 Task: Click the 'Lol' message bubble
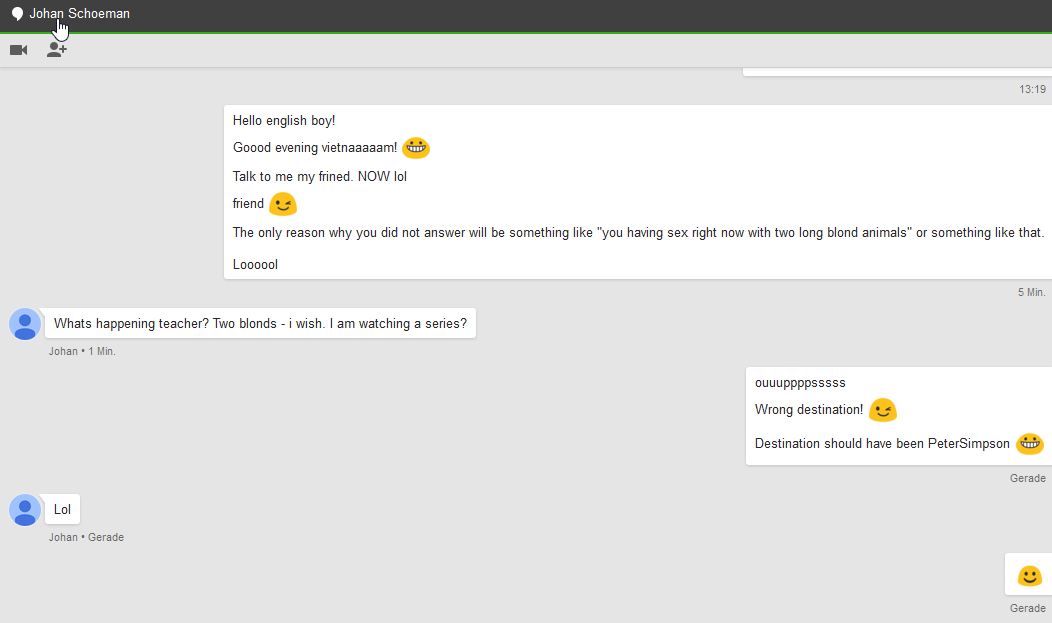click(62, 510)
